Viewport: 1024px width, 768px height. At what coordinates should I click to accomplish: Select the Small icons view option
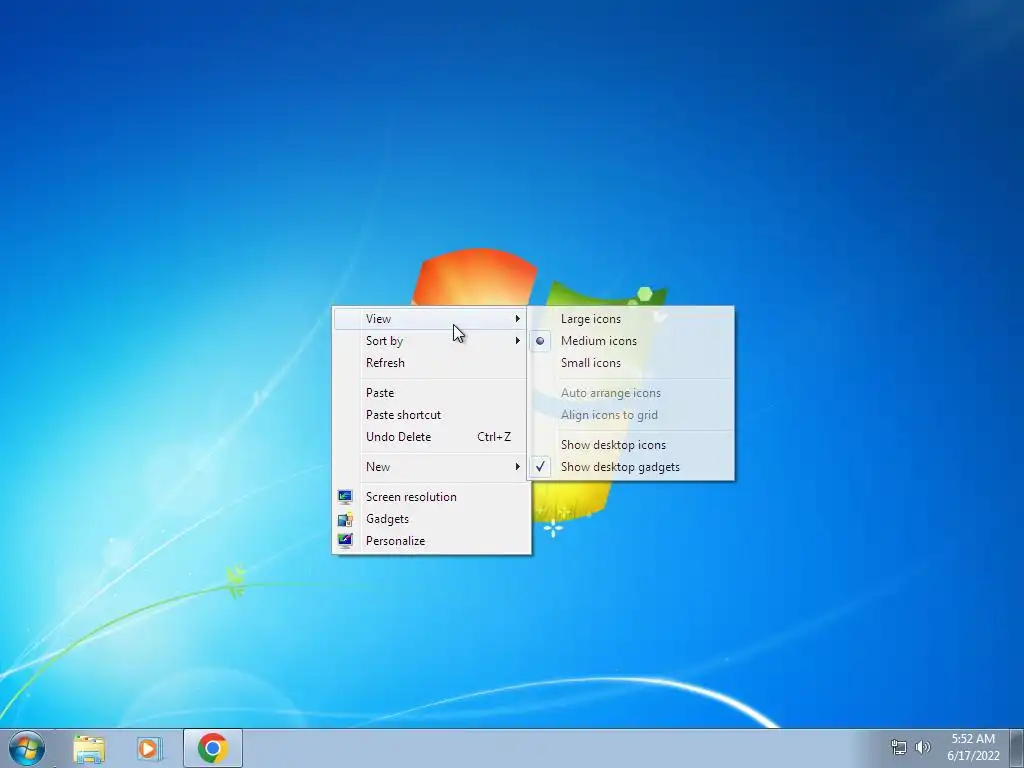pyautogui.click(x=631, y=363)
